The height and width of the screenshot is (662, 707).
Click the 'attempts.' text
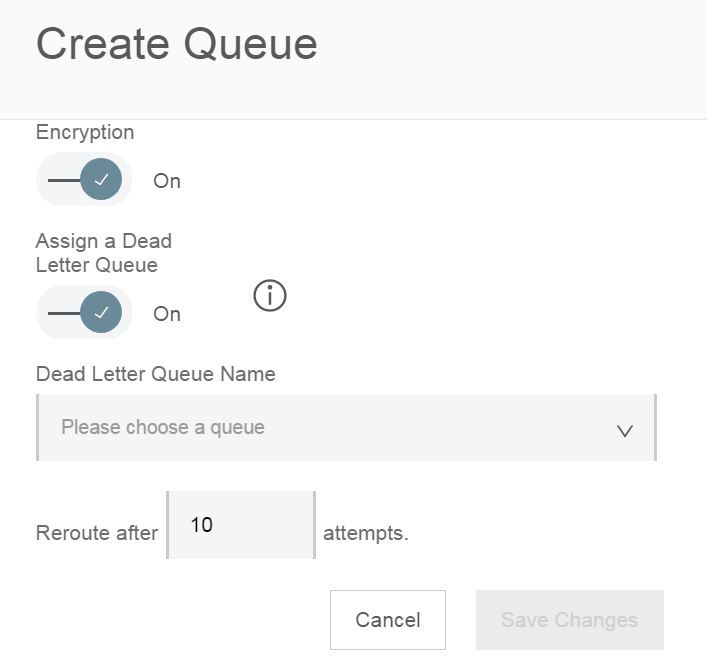click(x=366, y=533)
